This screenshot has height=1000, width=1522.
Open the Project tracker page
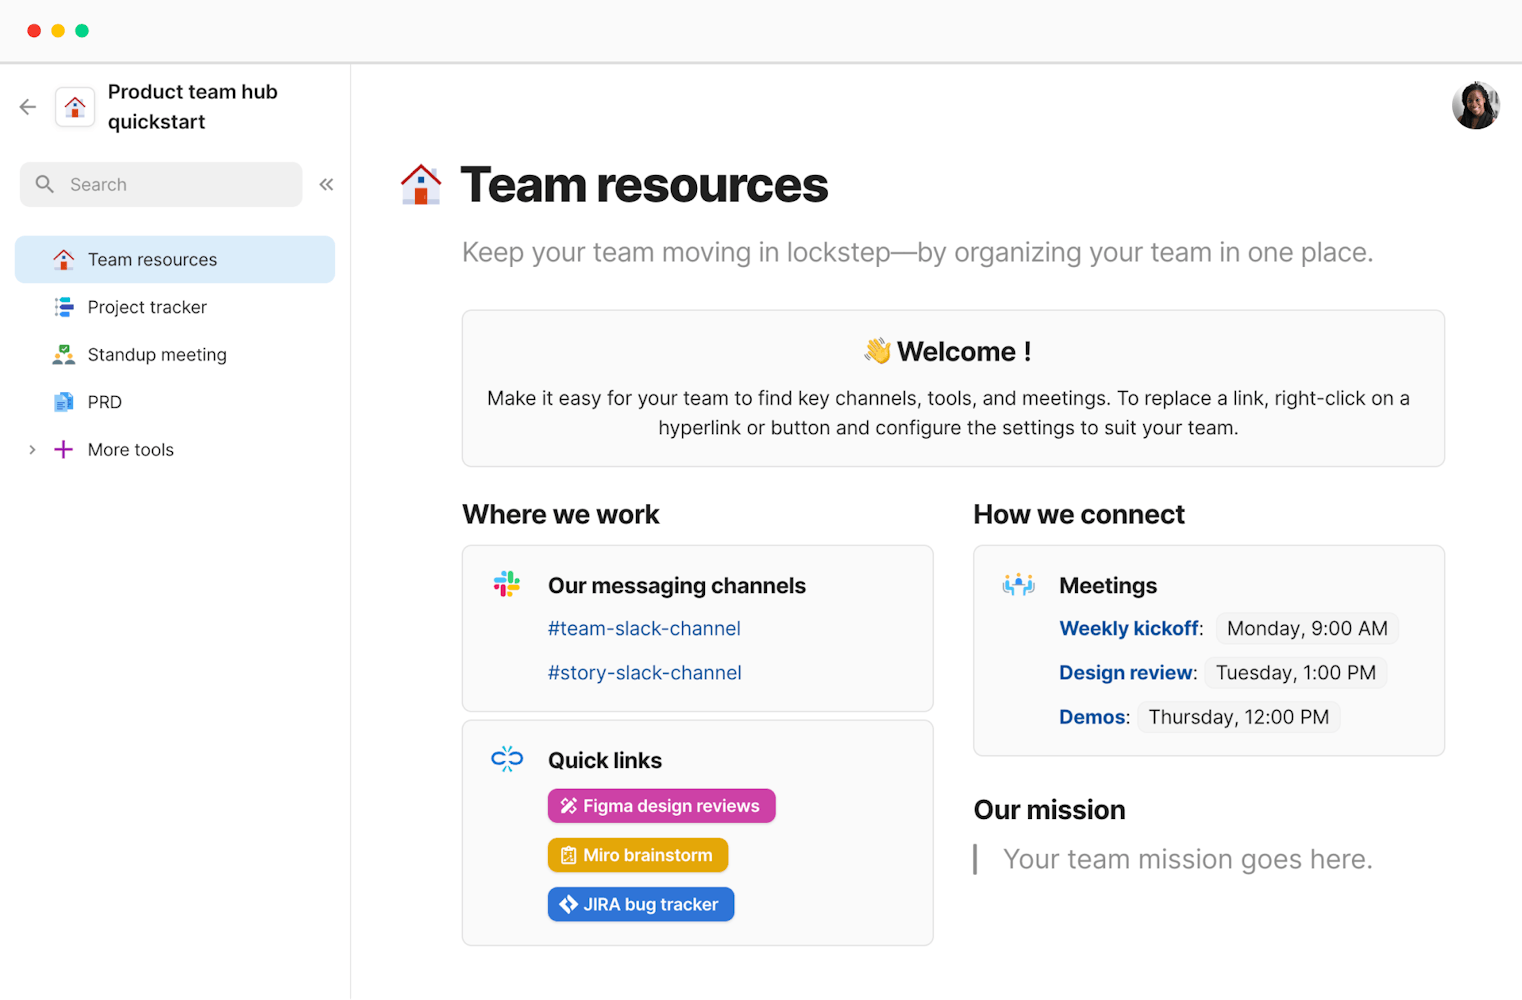(x=147, y=307)
